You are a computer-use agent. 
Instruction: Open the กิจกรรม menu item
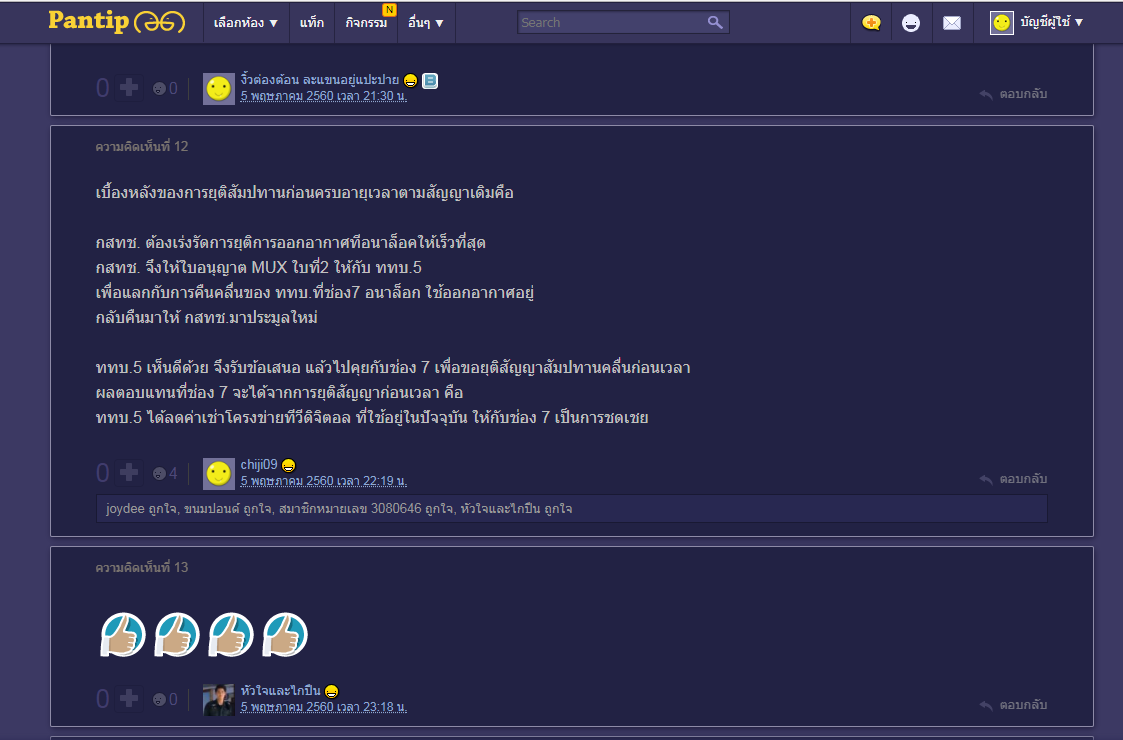point(366,23)
